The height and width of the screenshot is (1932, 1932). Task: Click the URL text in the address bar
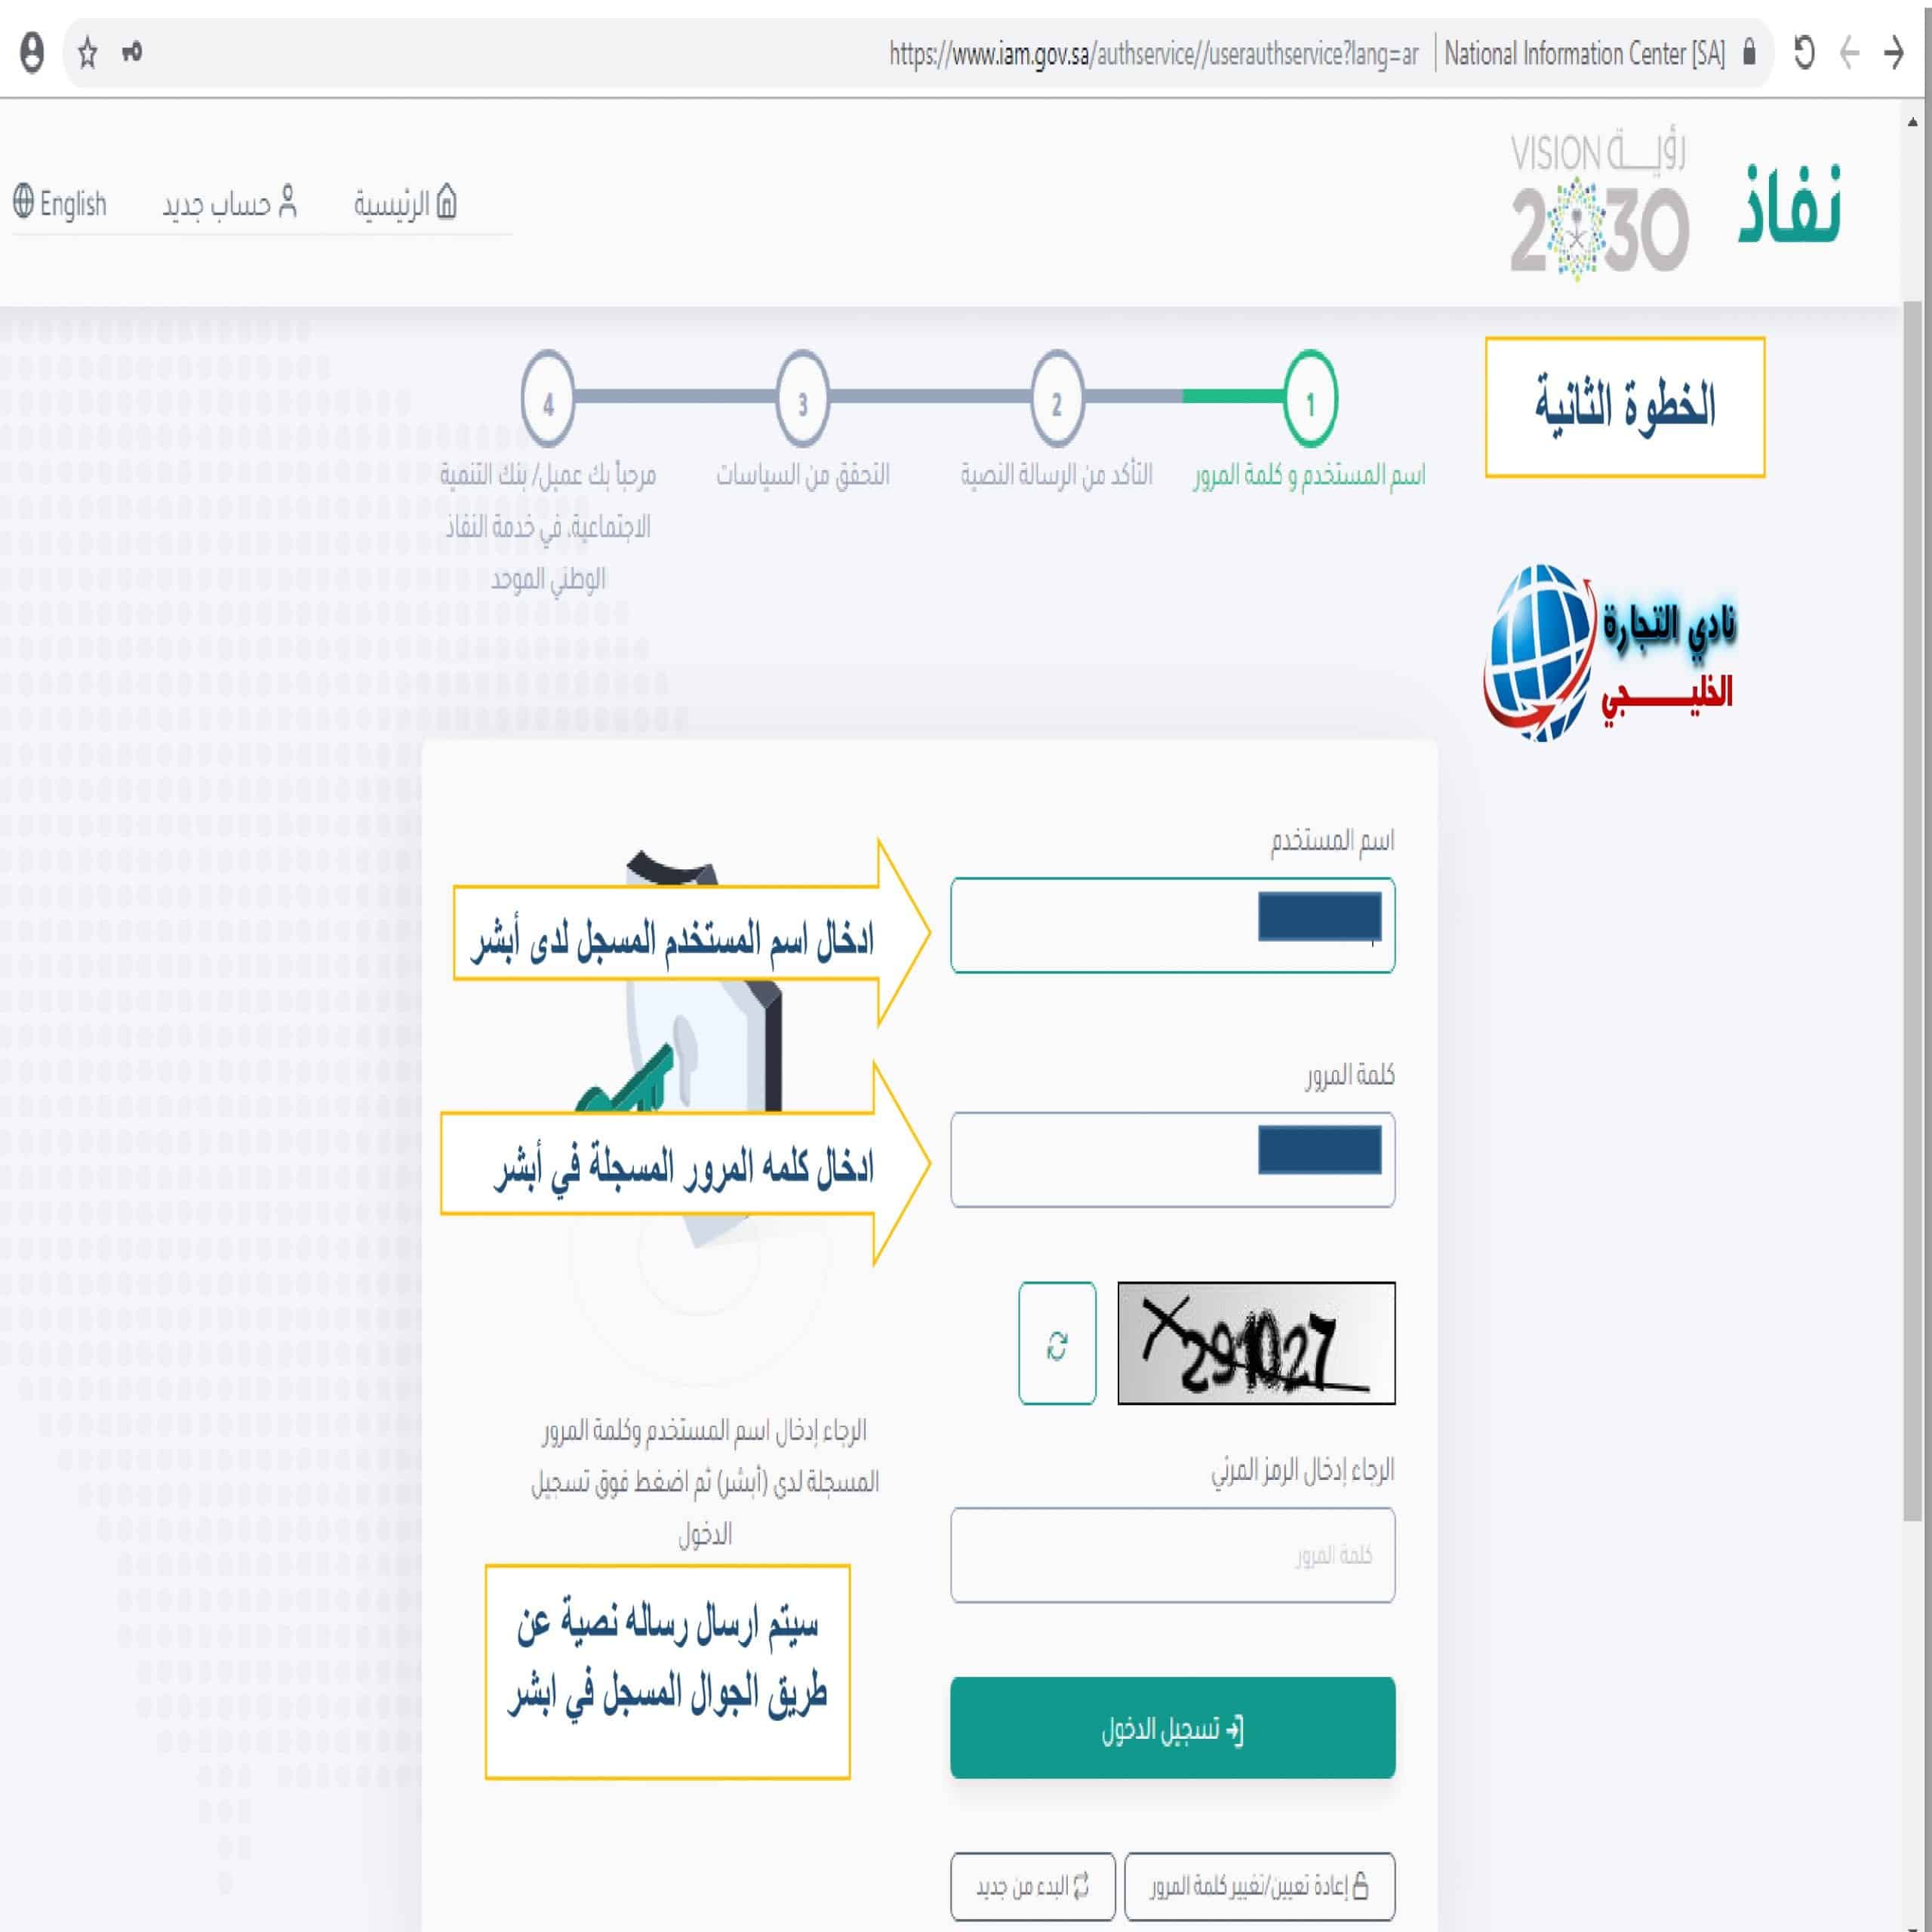(x=1154, y=54)
